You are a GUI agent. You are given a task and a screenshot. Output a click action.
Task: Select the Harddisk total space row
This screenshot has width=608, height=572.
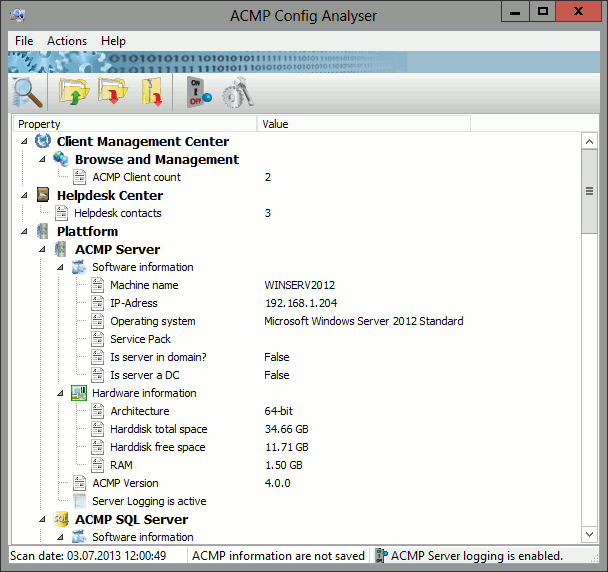159,429
